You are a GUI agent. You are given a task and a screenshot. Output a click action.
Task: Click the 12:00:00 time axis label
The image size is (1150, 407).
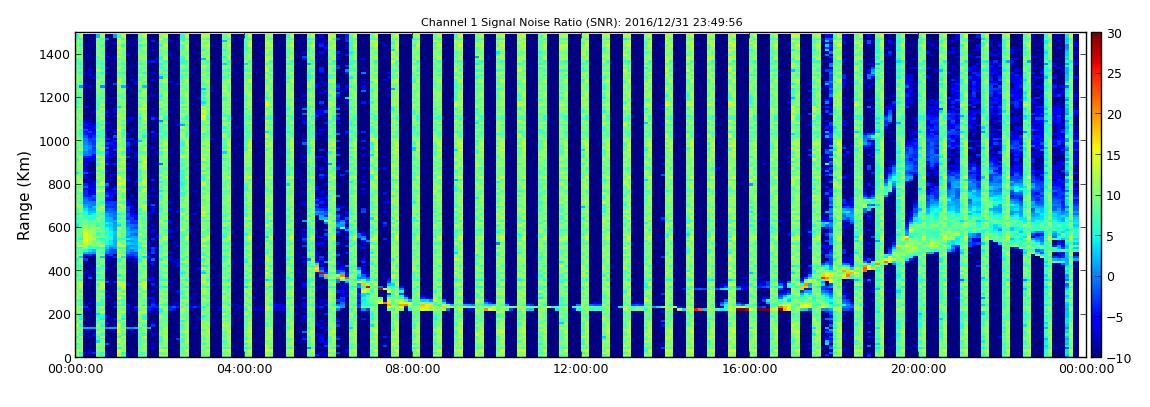pyautogui.click(x=581, y=370)
